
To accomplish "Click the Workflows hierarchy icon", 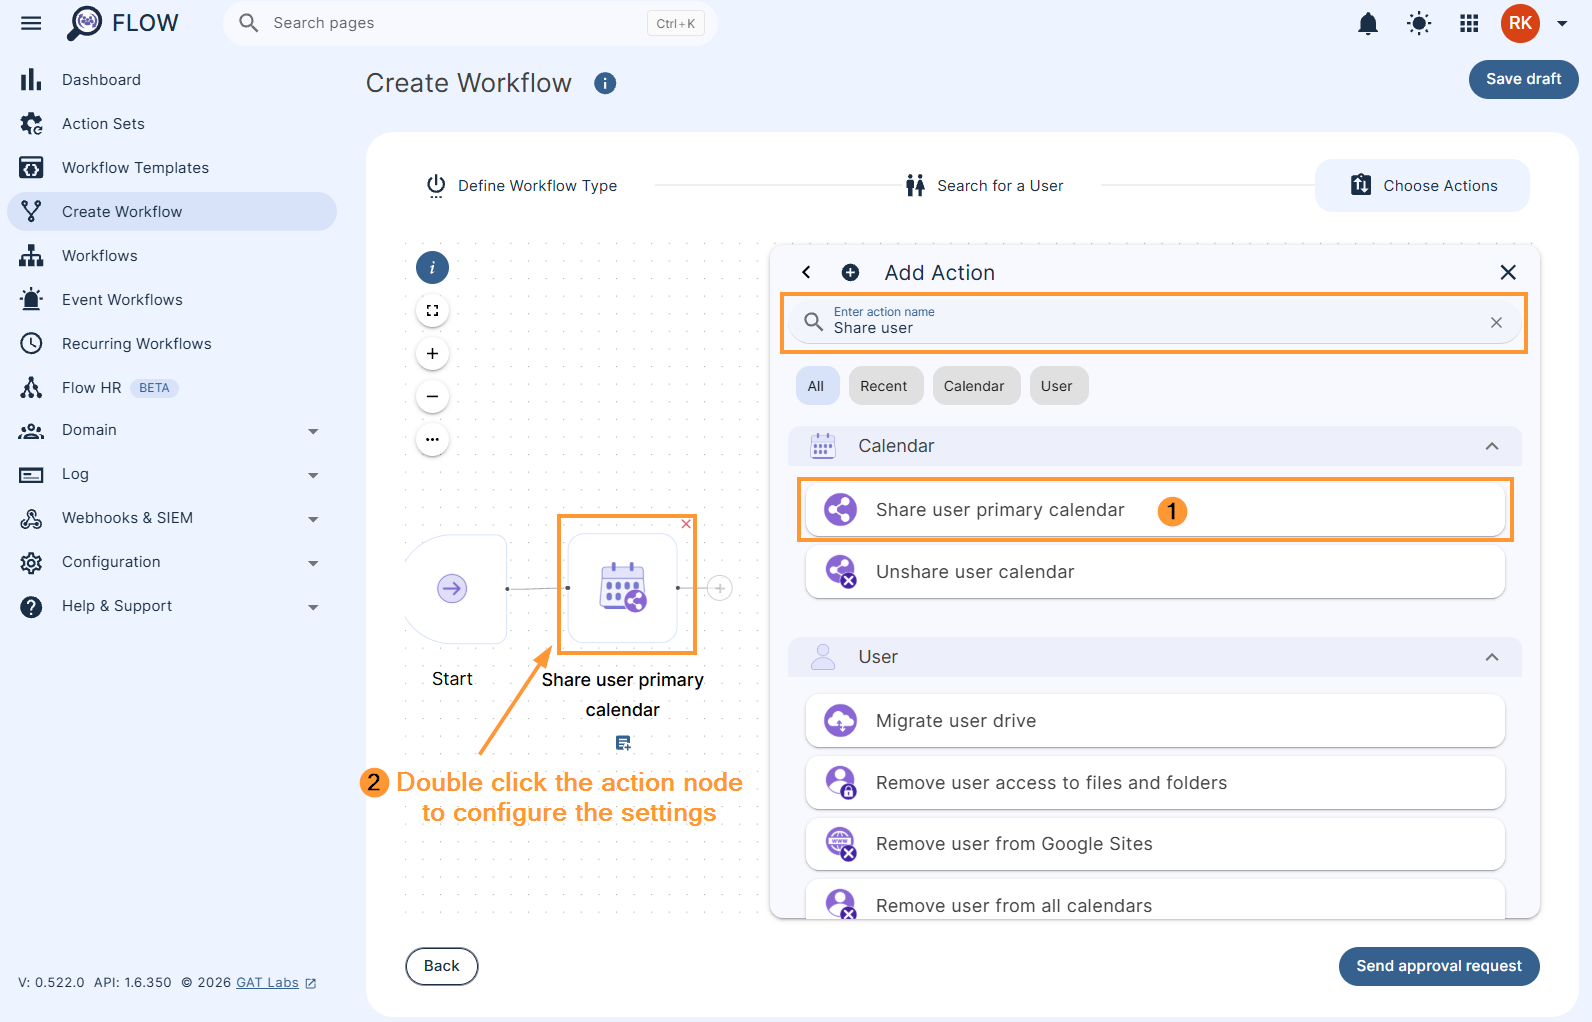I will click(31, 256).
